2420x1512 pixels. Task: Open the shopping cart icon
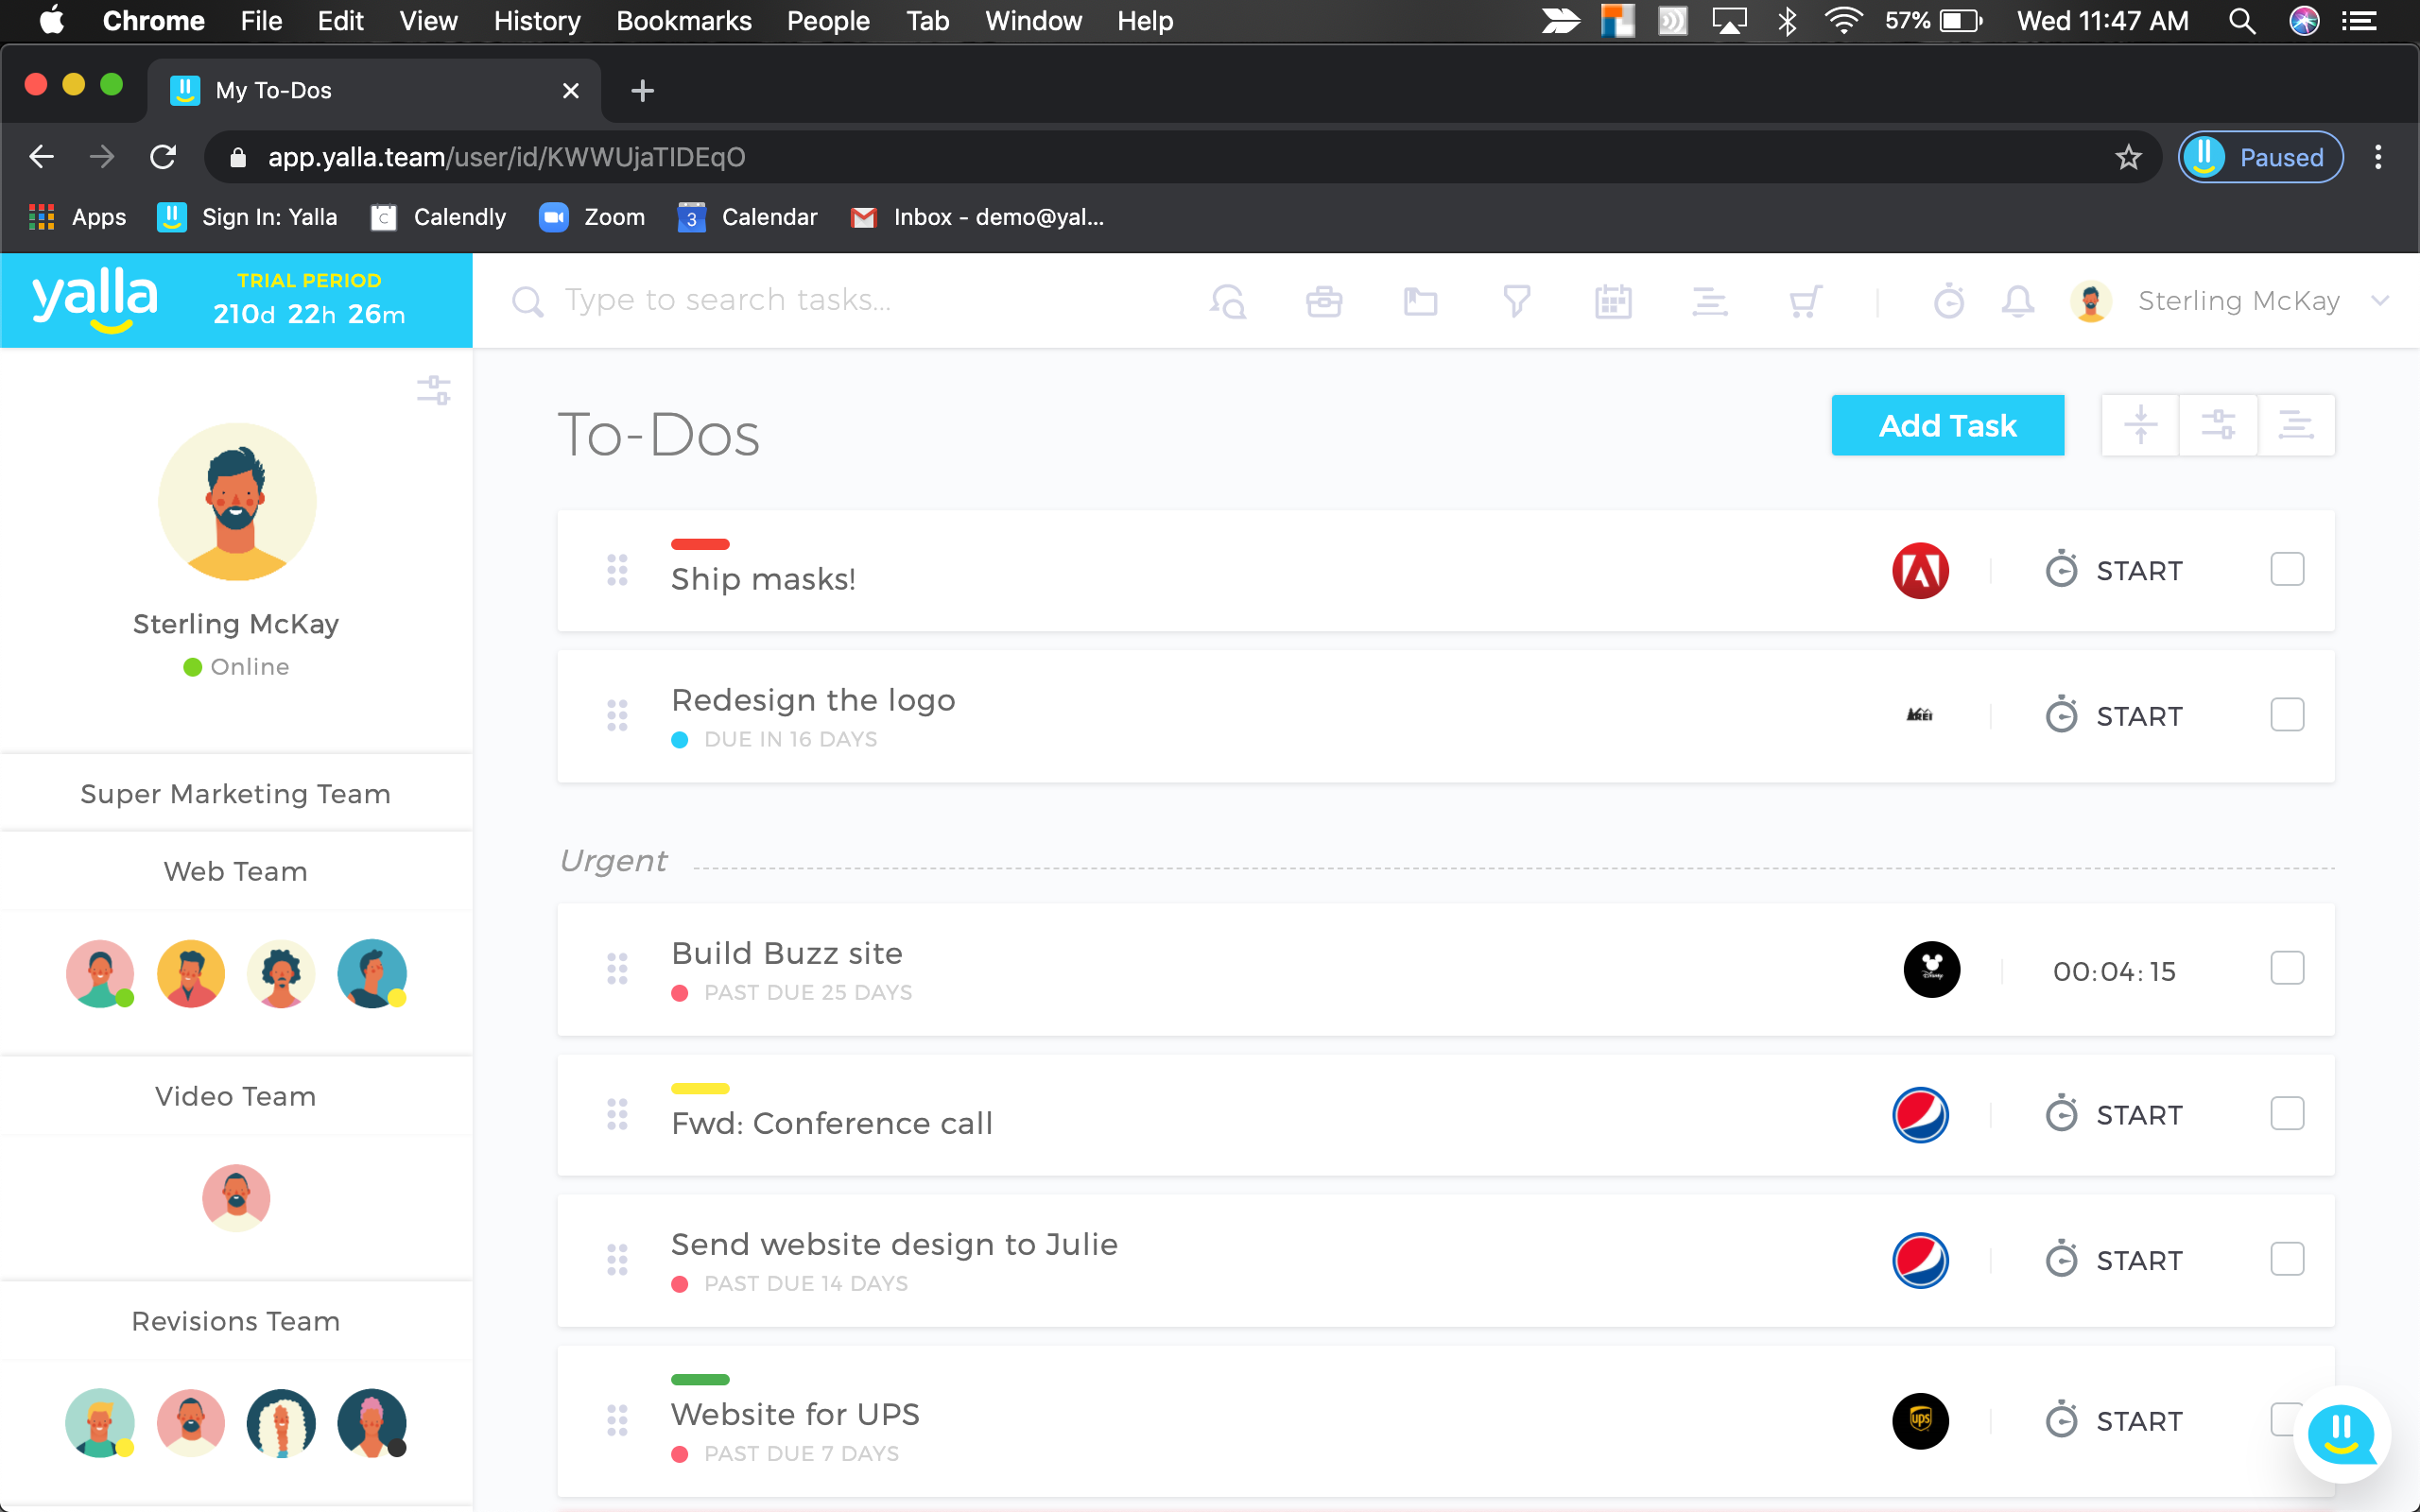[x=1805, y=301]
